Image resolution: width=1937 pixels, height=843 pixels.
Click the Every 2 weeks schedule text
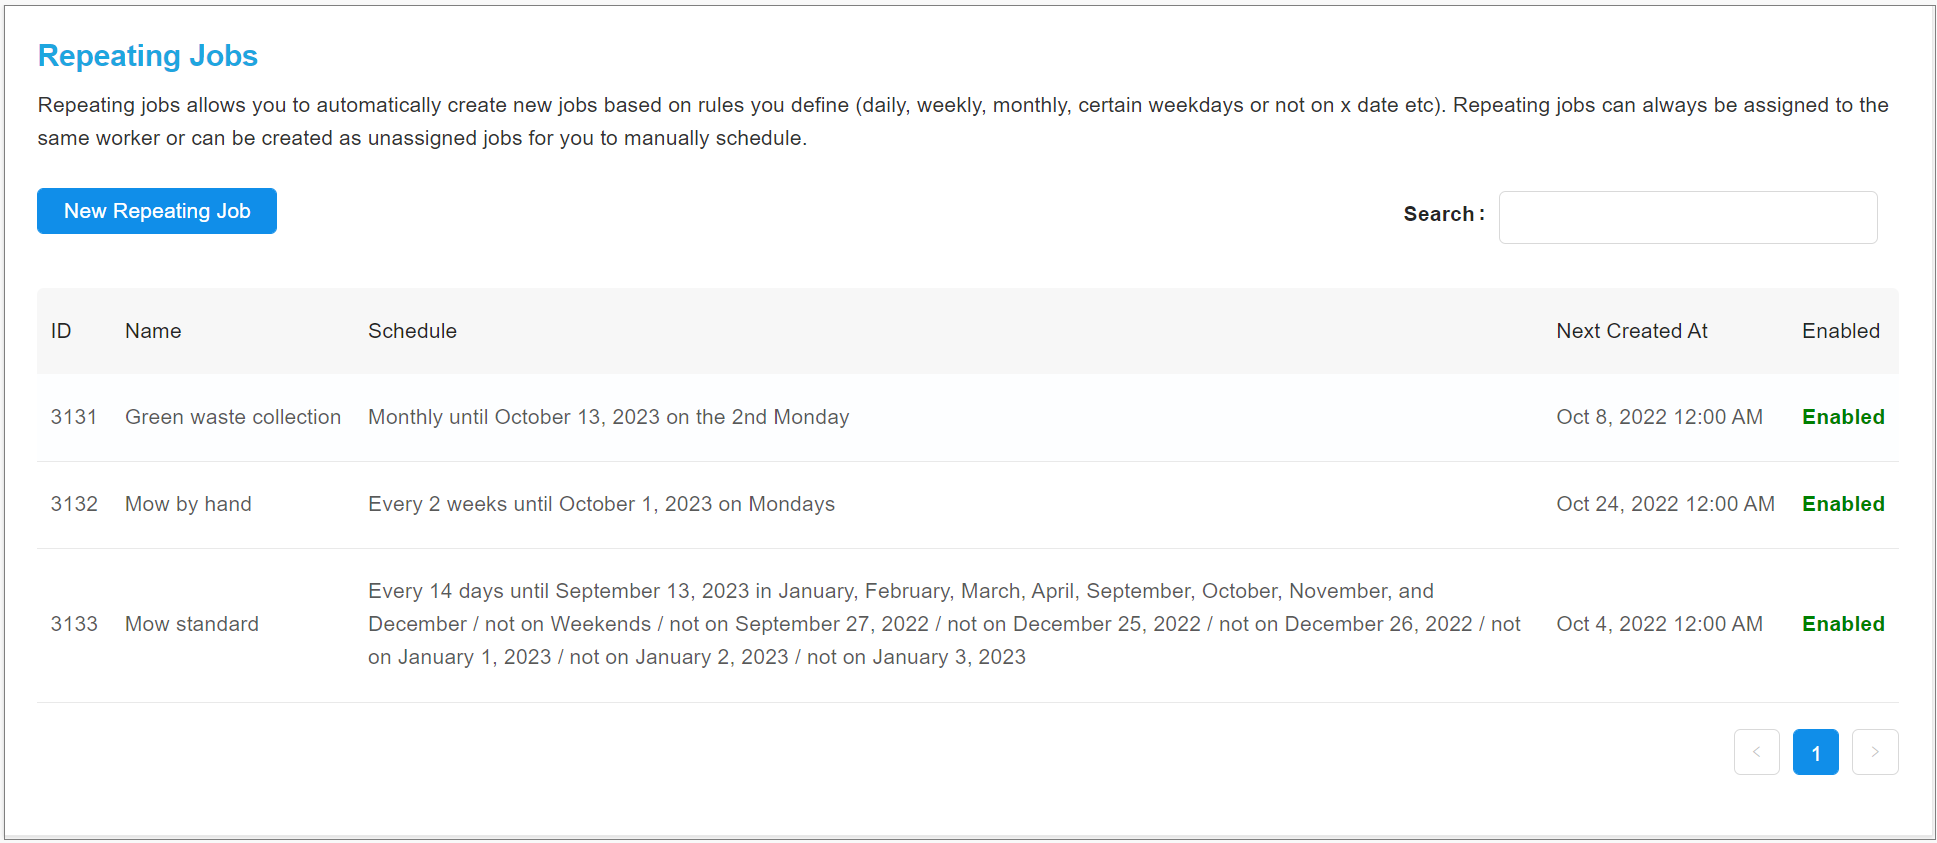click(601, 504)
